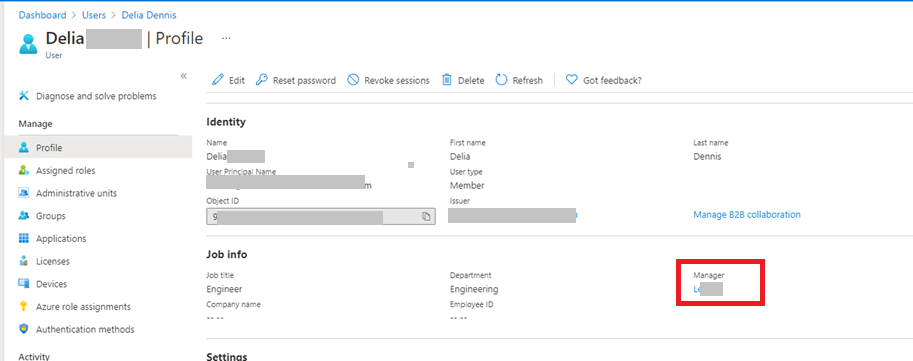Click the Delia Dennis breadcrumb
This screenshot has height=361, width=913.
pos(149,15)
